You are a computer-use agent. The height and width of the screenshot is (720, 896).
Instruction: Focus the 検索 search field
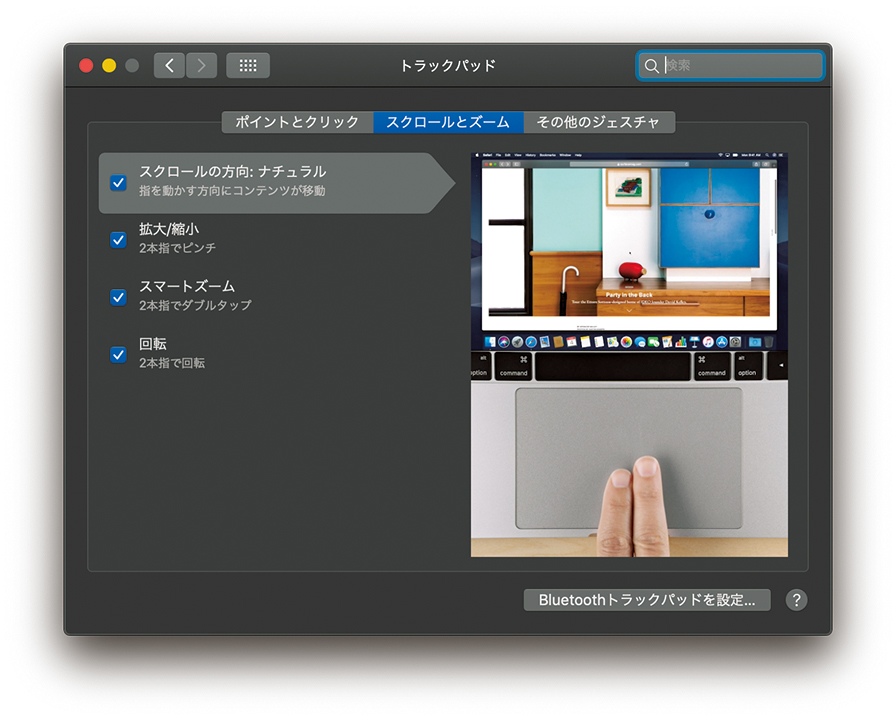click(x=740, y=66)
